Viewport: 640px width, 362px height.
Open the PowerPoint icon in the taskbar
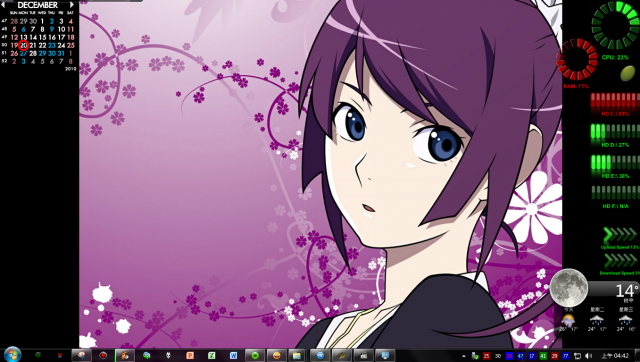point(190,355)
